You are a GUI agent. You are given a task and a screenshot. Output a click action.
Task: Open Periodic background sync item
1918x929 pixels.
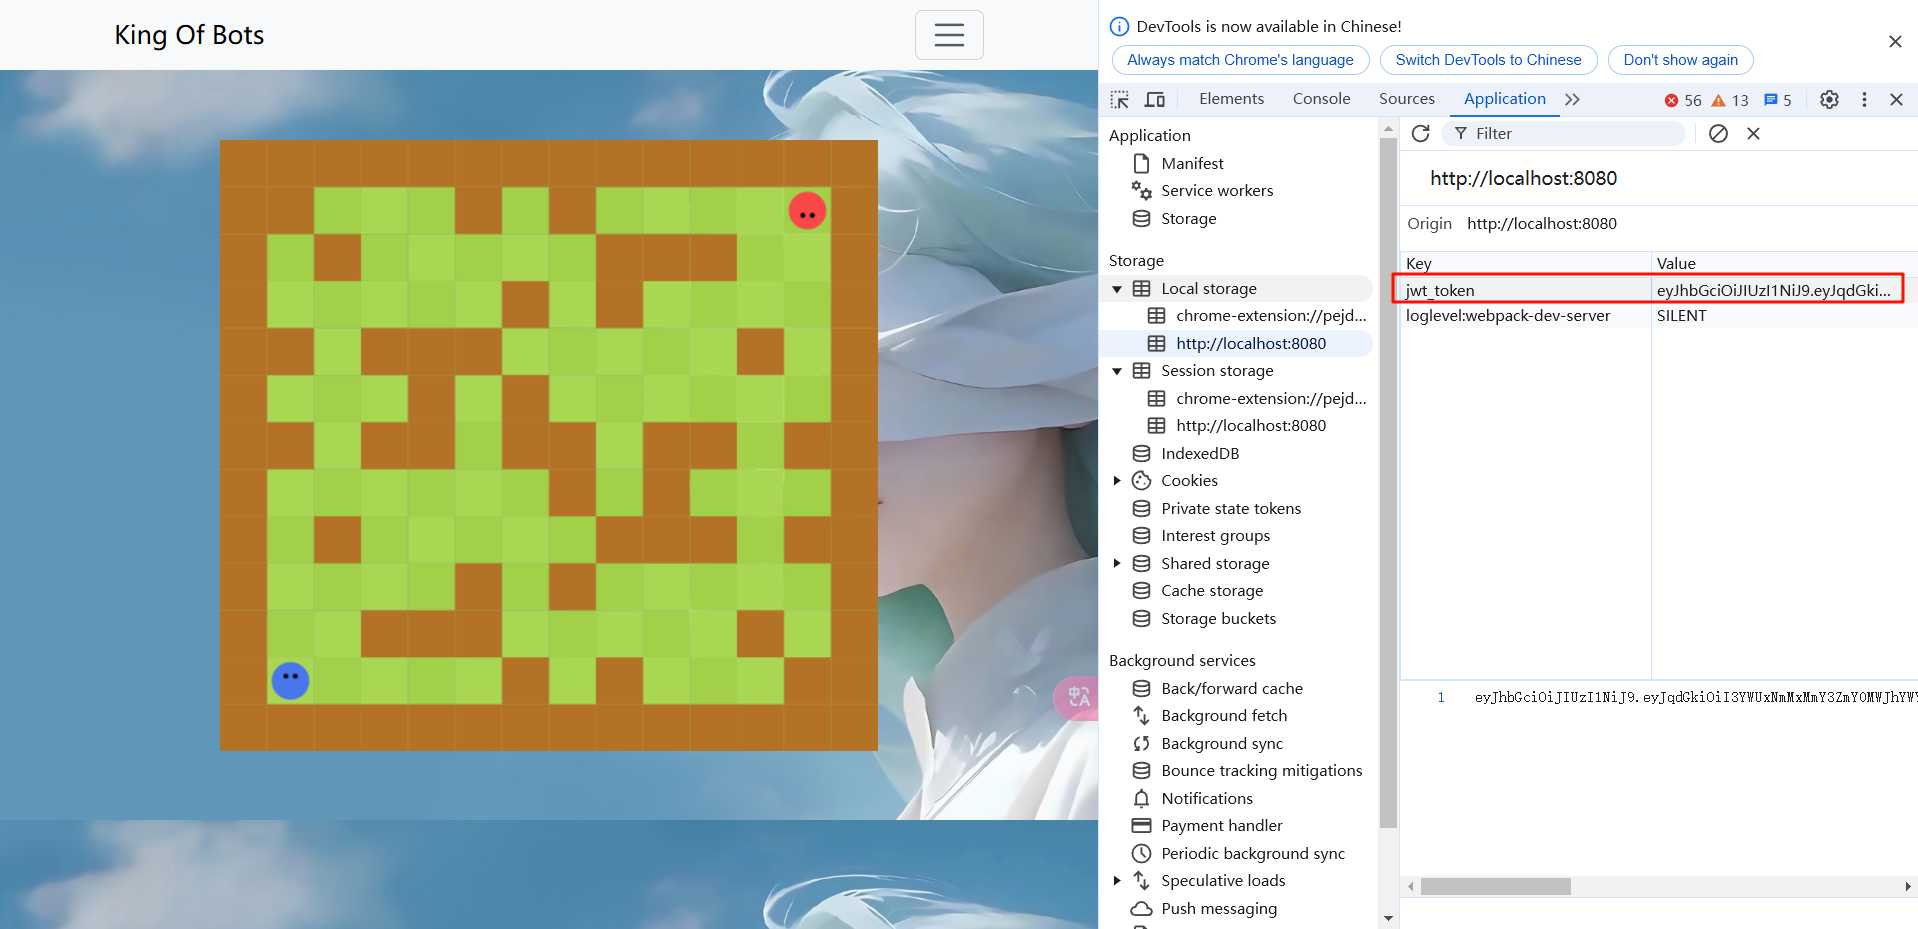pos(1253,853)
